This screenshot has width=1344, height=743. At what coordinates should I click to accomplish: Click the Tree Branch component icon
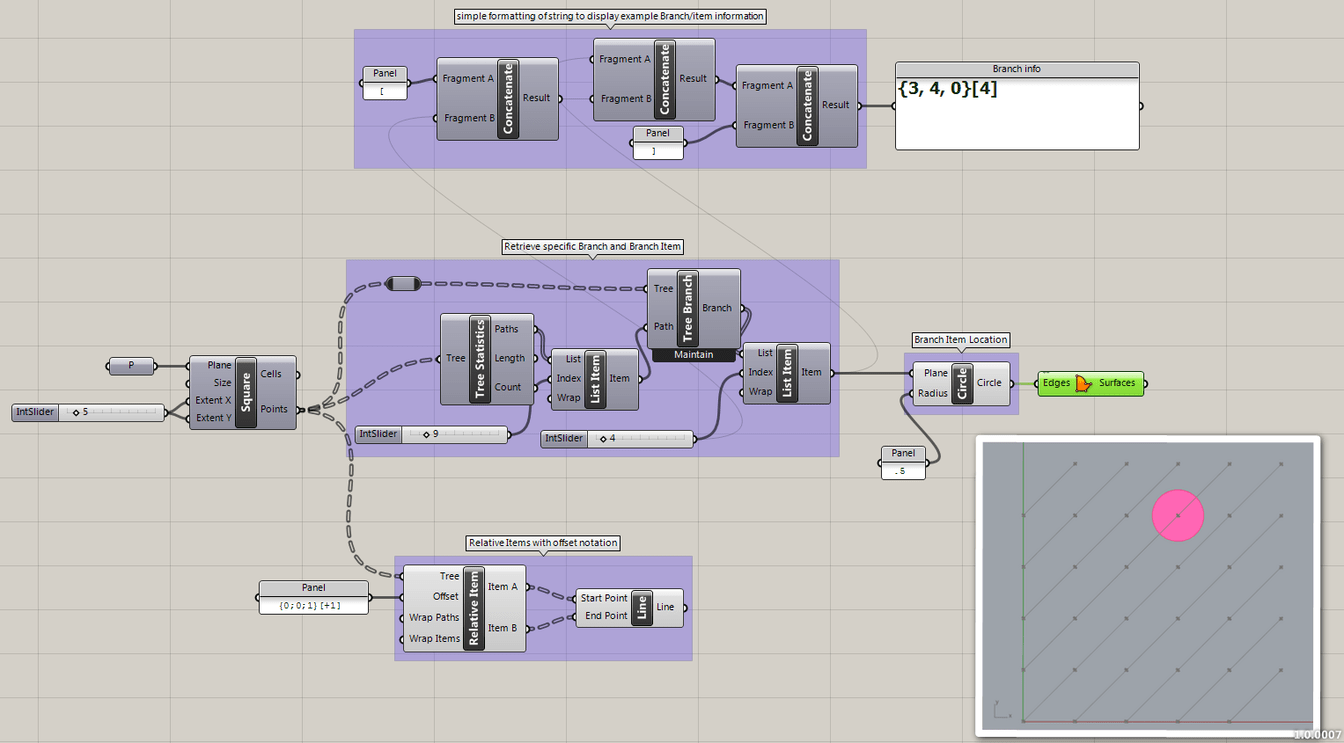tap(688, 307)
